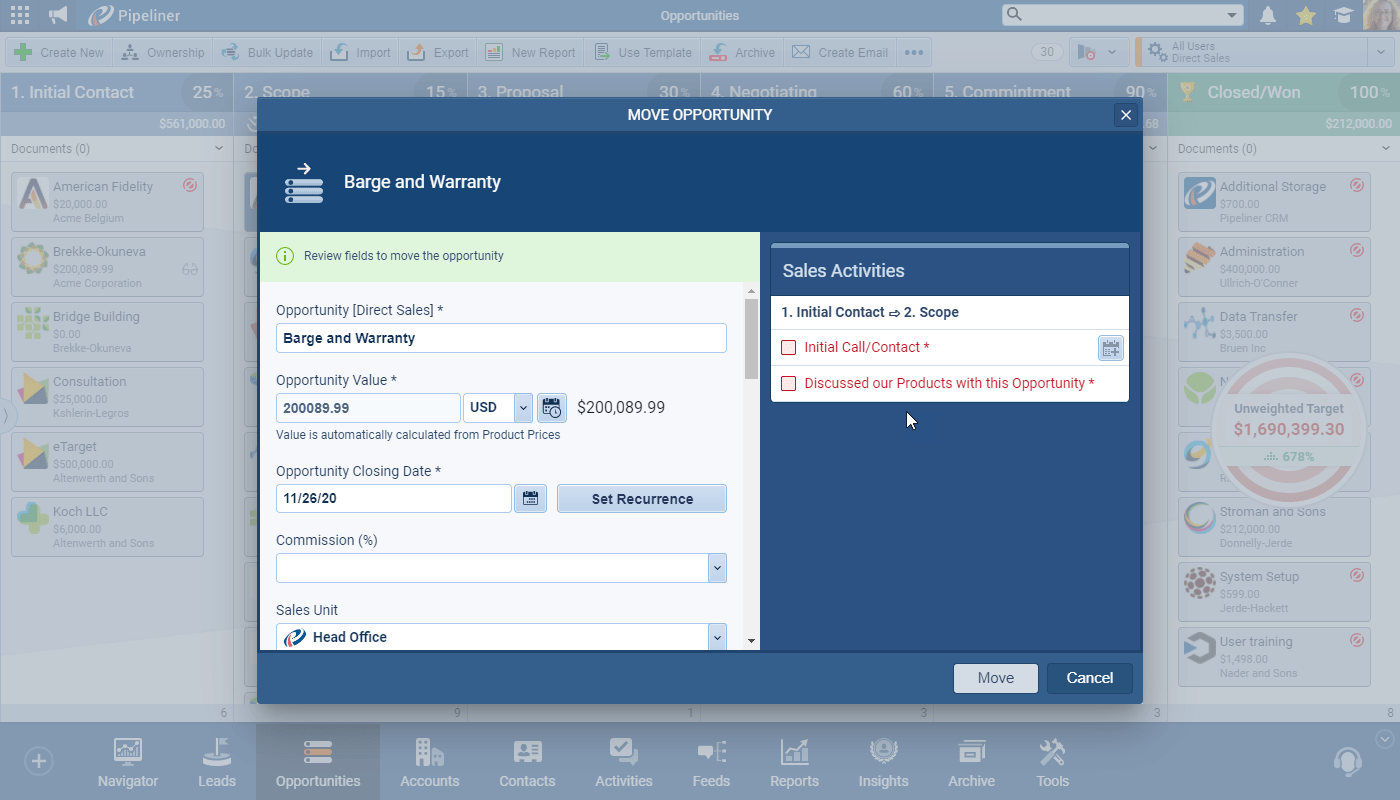Click the form's vertical scrollbar thumb
Image resolution: width=1400 pixels, height=800 pixels.
click(x=751, y=338)
